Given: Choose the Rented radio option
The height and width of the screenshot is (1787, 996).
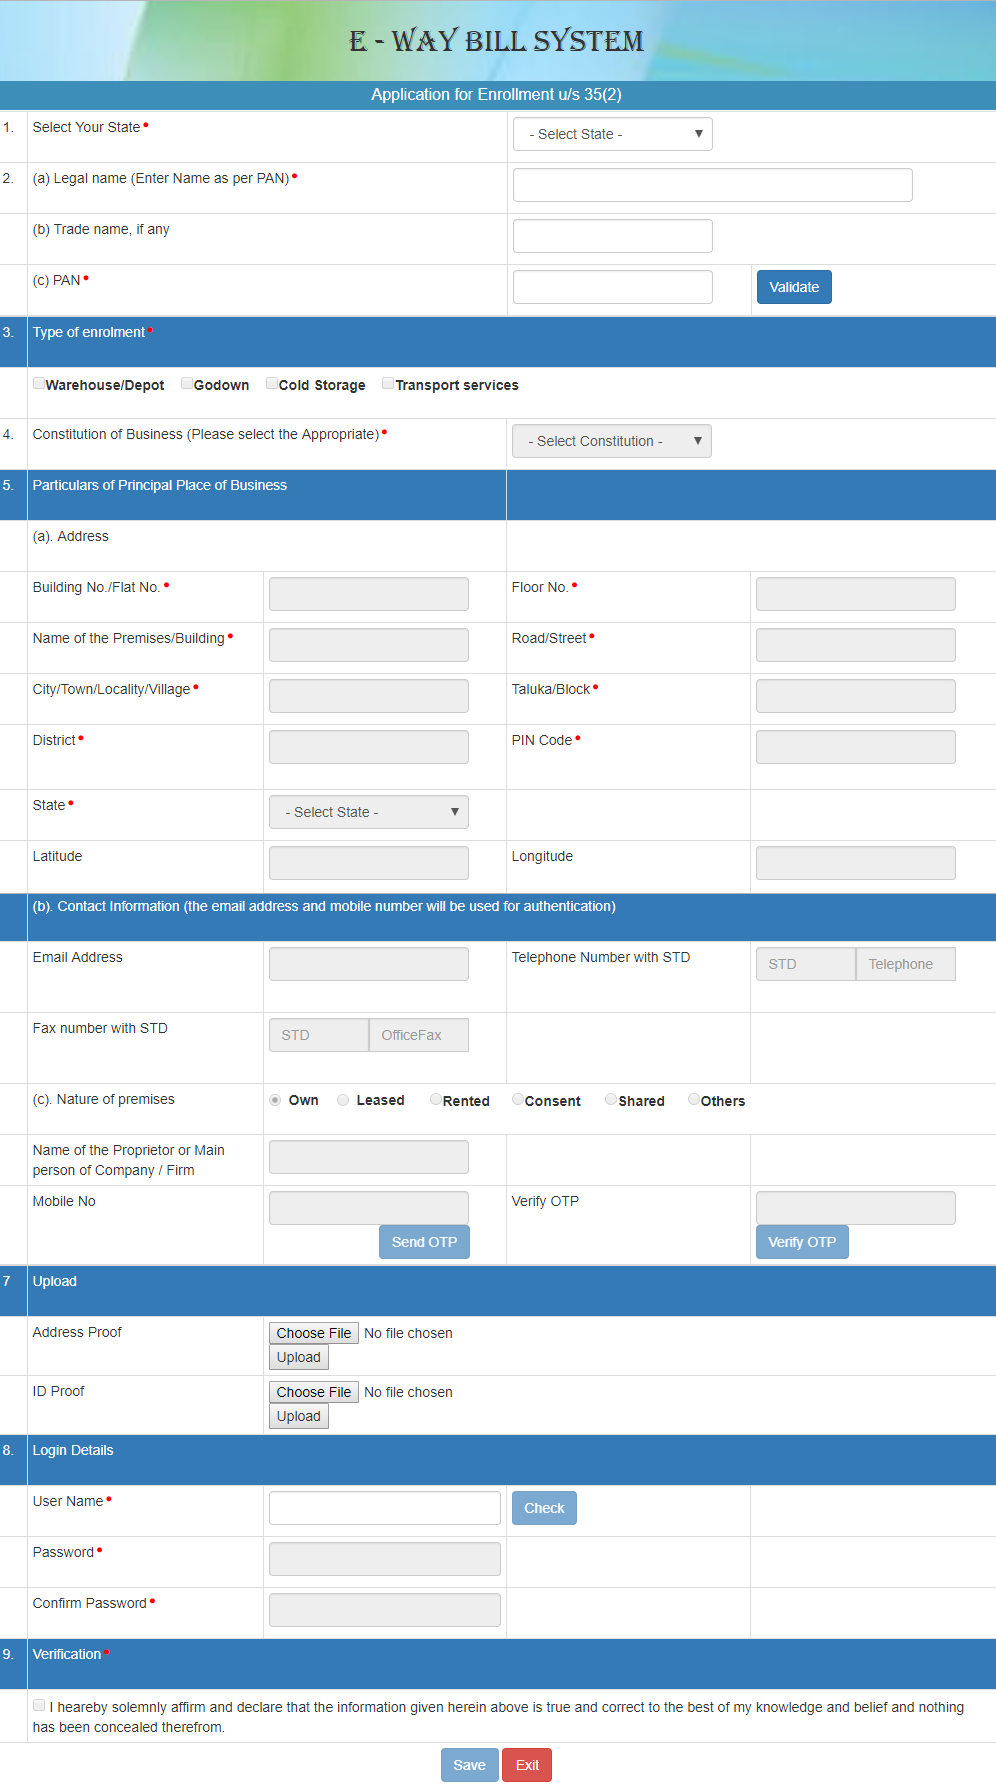Looking at the screenshot, I should click(436, 1100).
